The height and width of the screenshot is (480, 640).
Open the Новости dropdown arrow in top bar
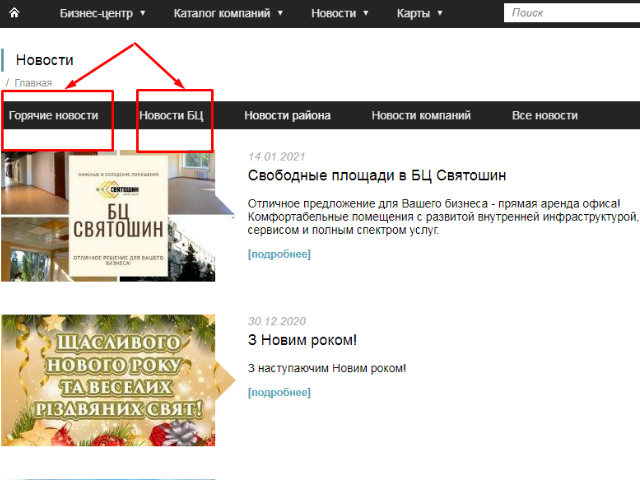point(366,13)
